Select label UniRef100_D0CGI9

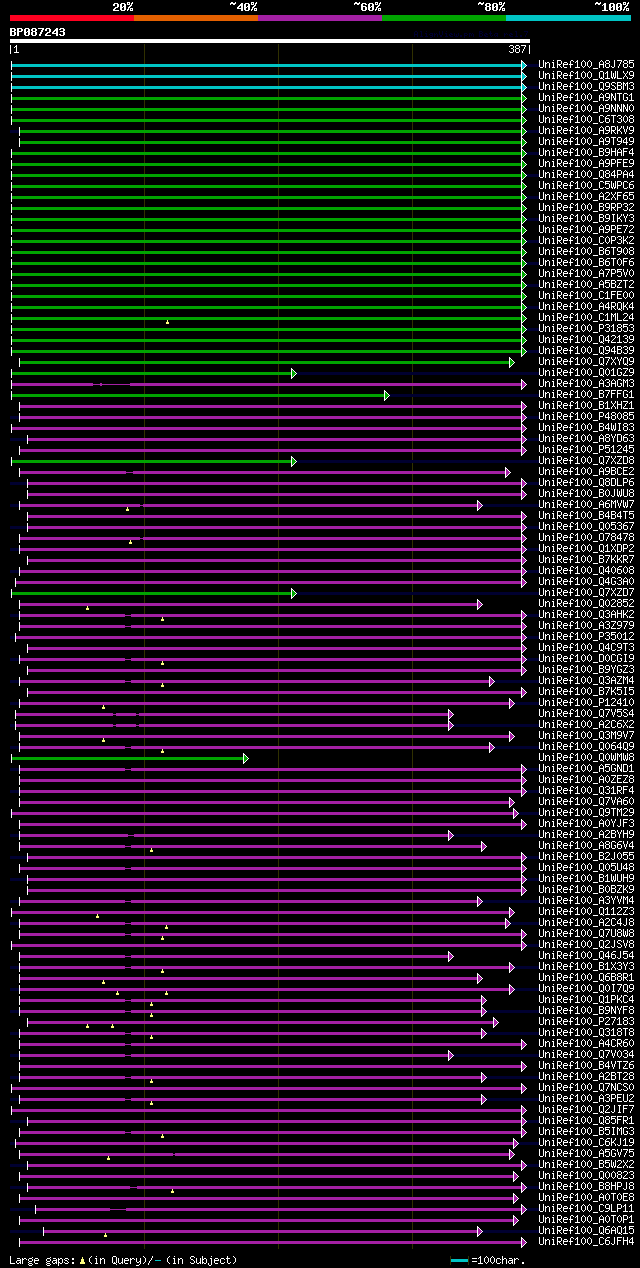point(586,658)
